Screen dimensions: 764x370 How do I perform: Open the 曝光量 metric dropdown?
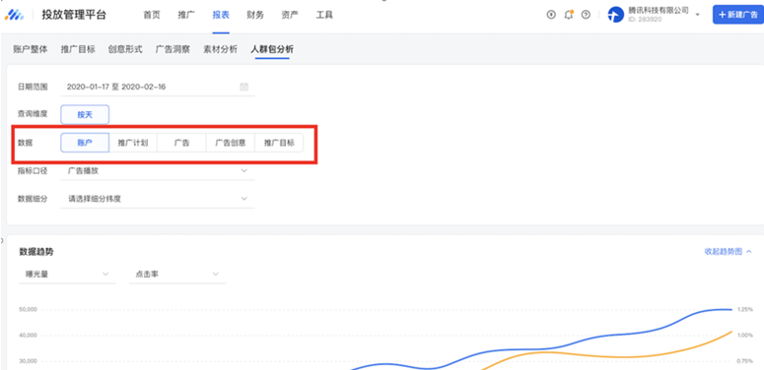[67, 274]
